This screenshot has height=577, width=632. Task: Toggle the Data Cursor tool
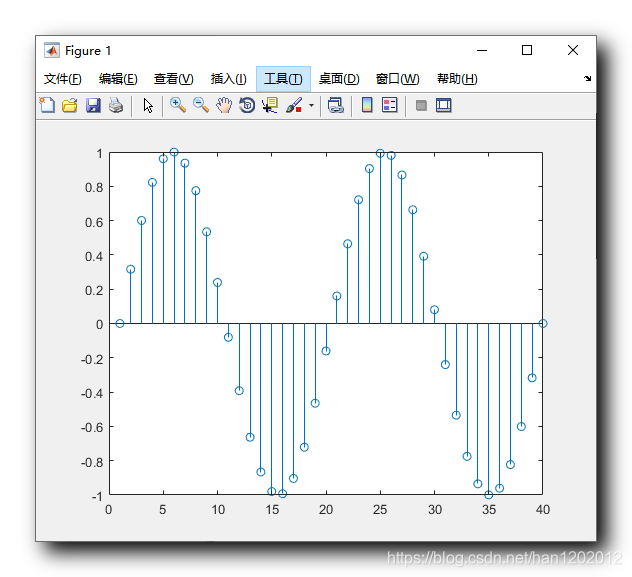tap(270, 105)
